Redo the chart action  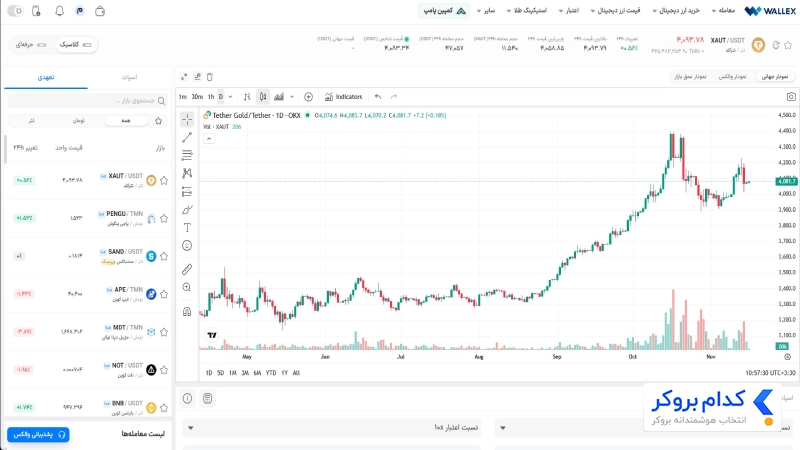tap(394, 97)
